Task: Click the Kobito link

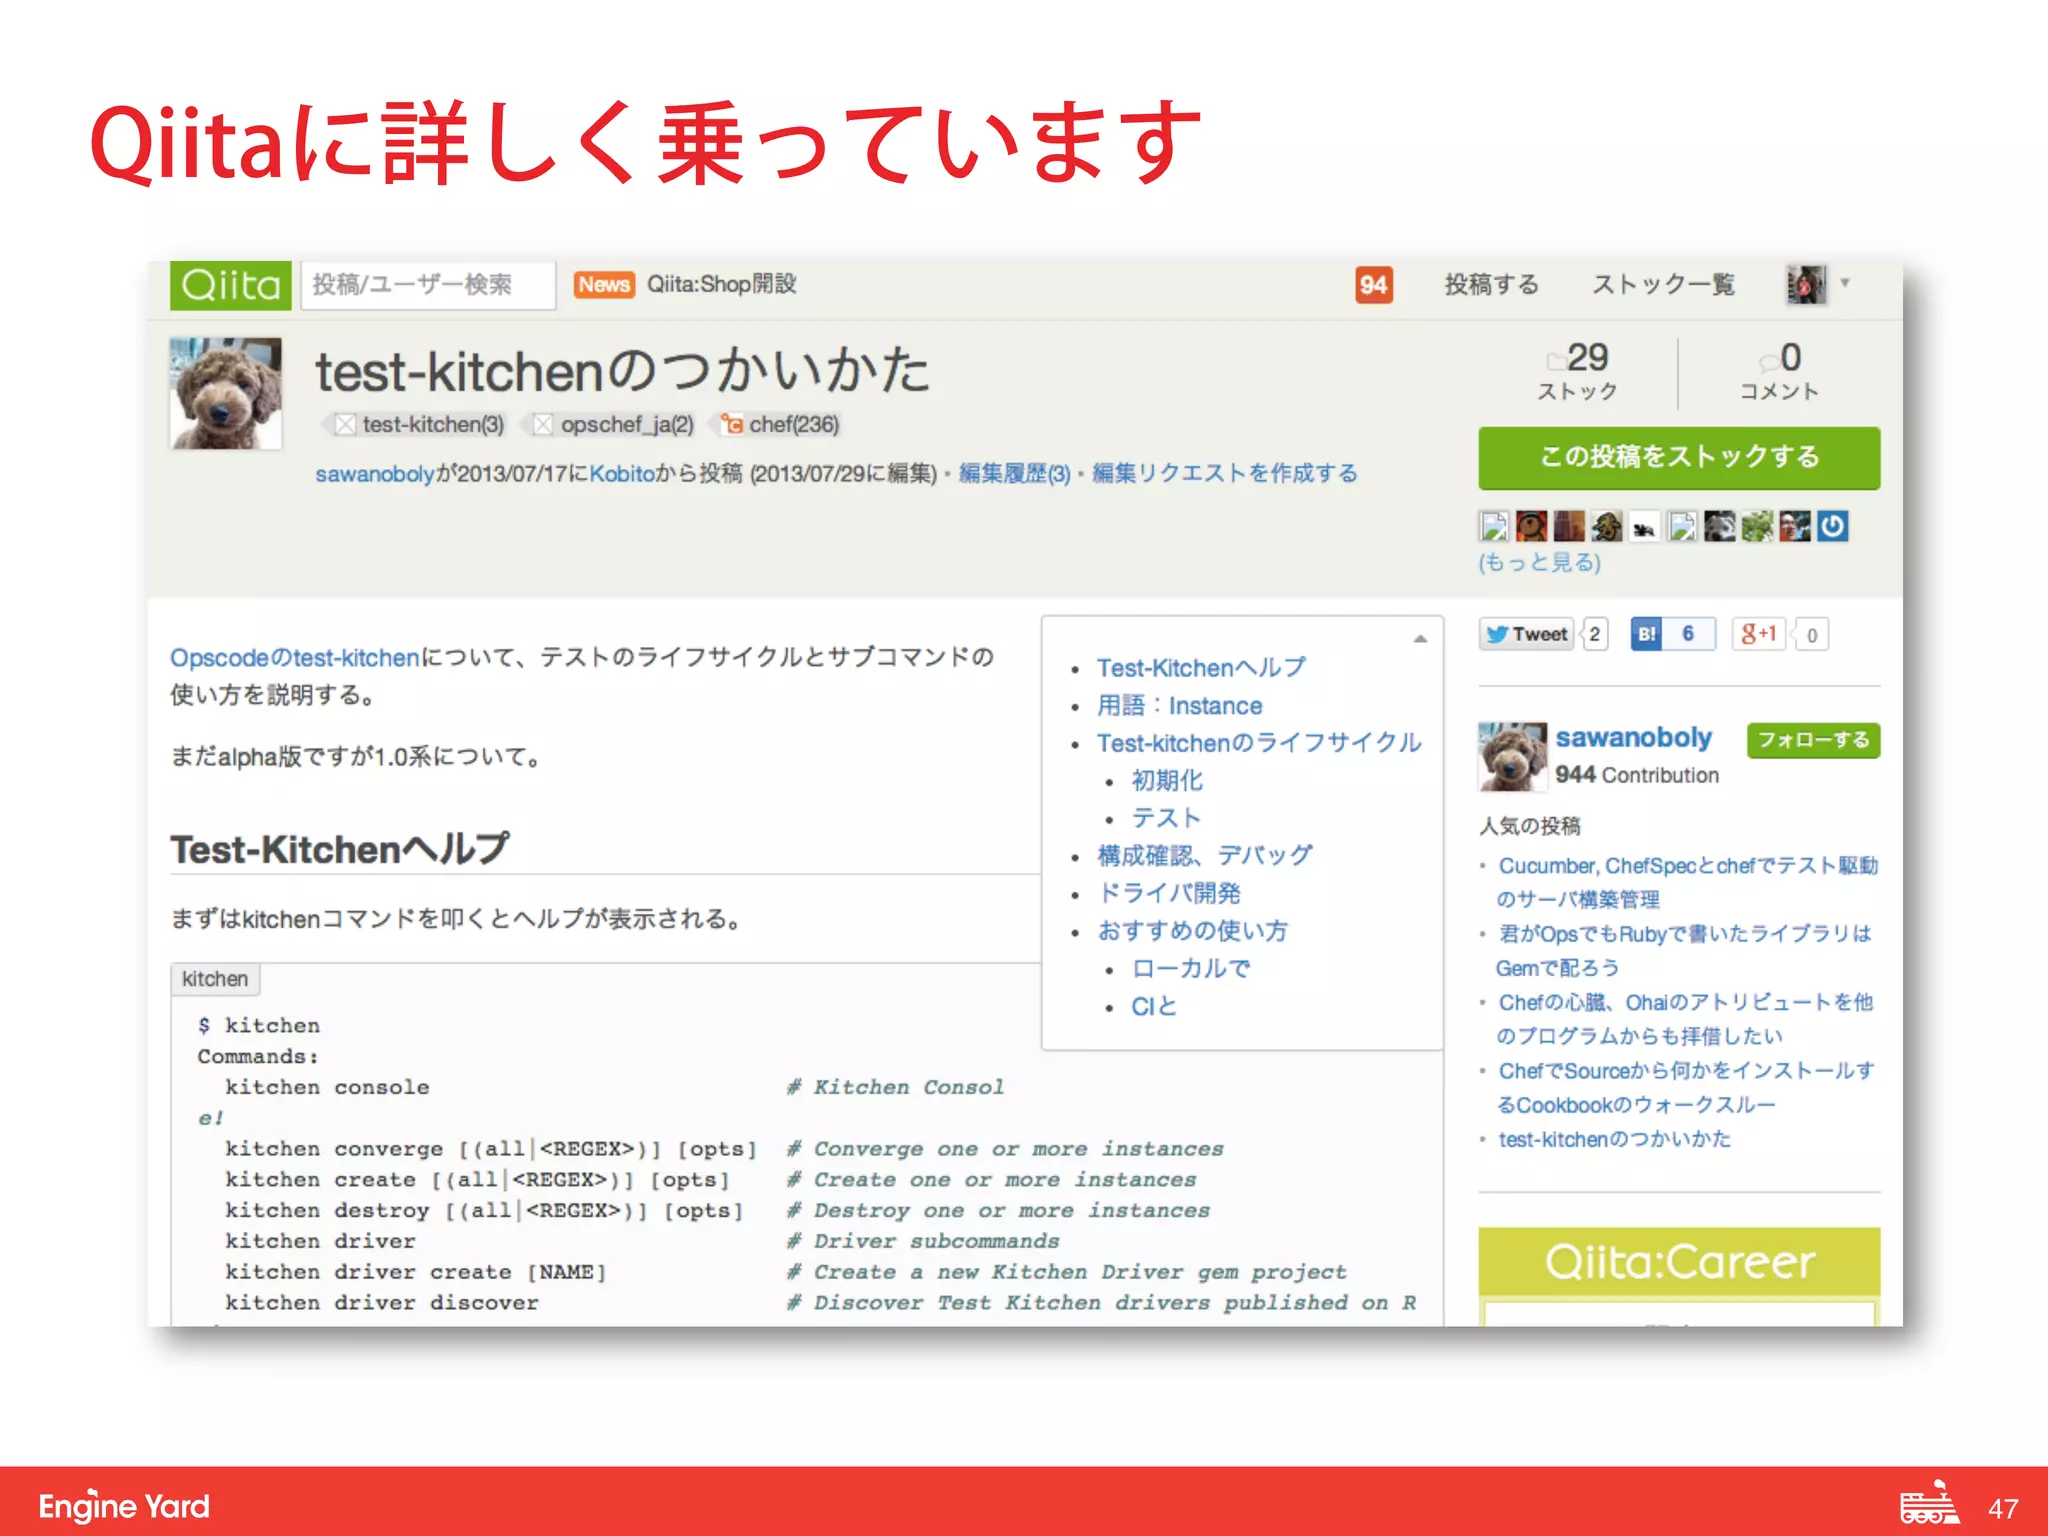Action: 622,474
